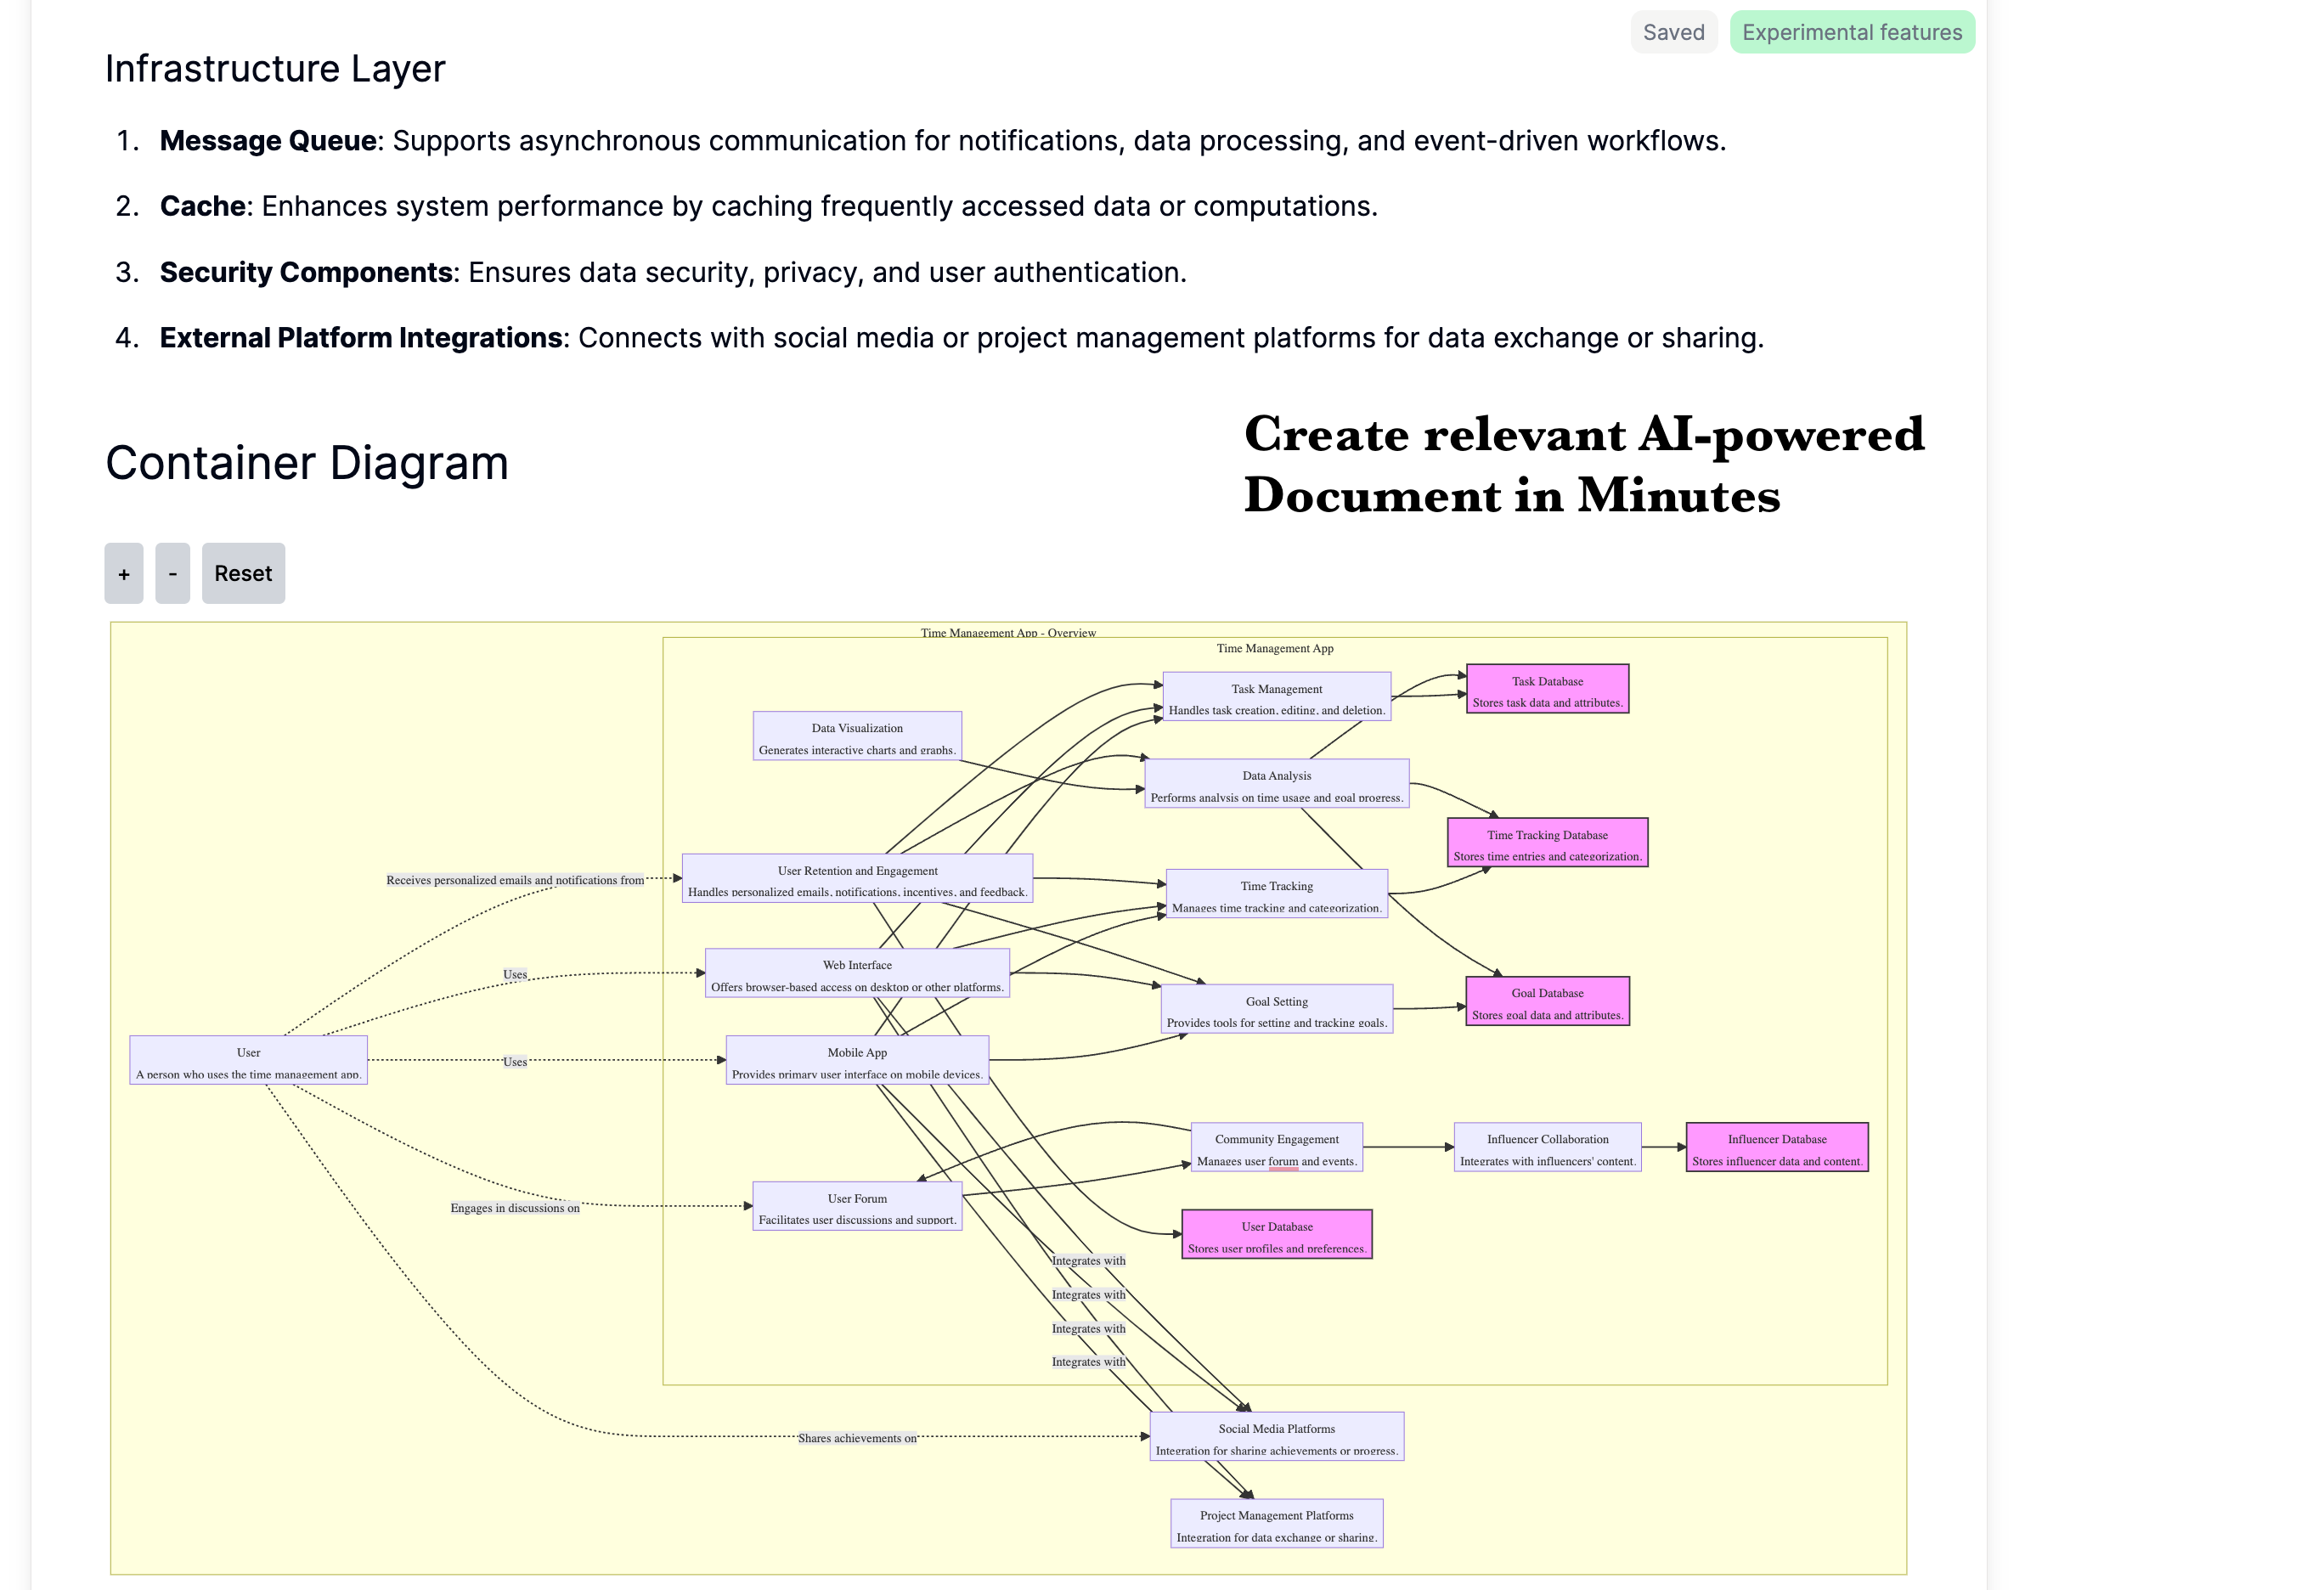Click the Data Visualization node
Image resolution: width=2324 pixels, height=1590 pixels.
[x=857, y=736]
